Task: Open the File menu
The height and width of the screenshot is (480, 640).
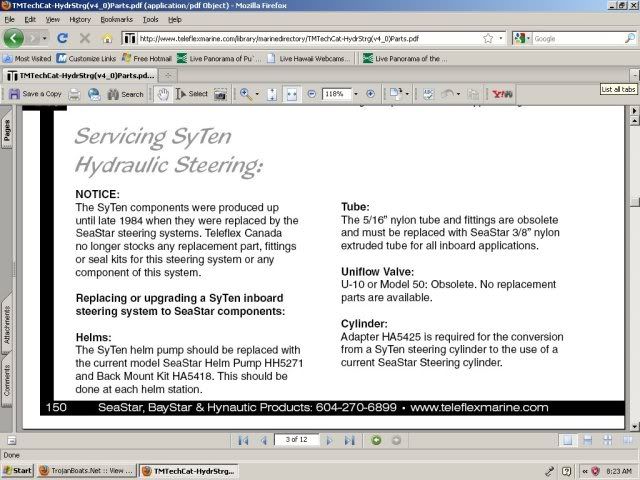Action: [x=9, y=19]
